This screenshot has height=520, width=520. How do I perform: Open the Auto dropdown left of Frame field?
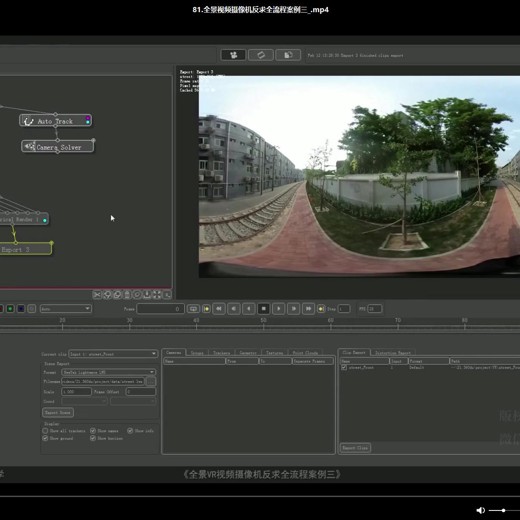tap(65, 309)
